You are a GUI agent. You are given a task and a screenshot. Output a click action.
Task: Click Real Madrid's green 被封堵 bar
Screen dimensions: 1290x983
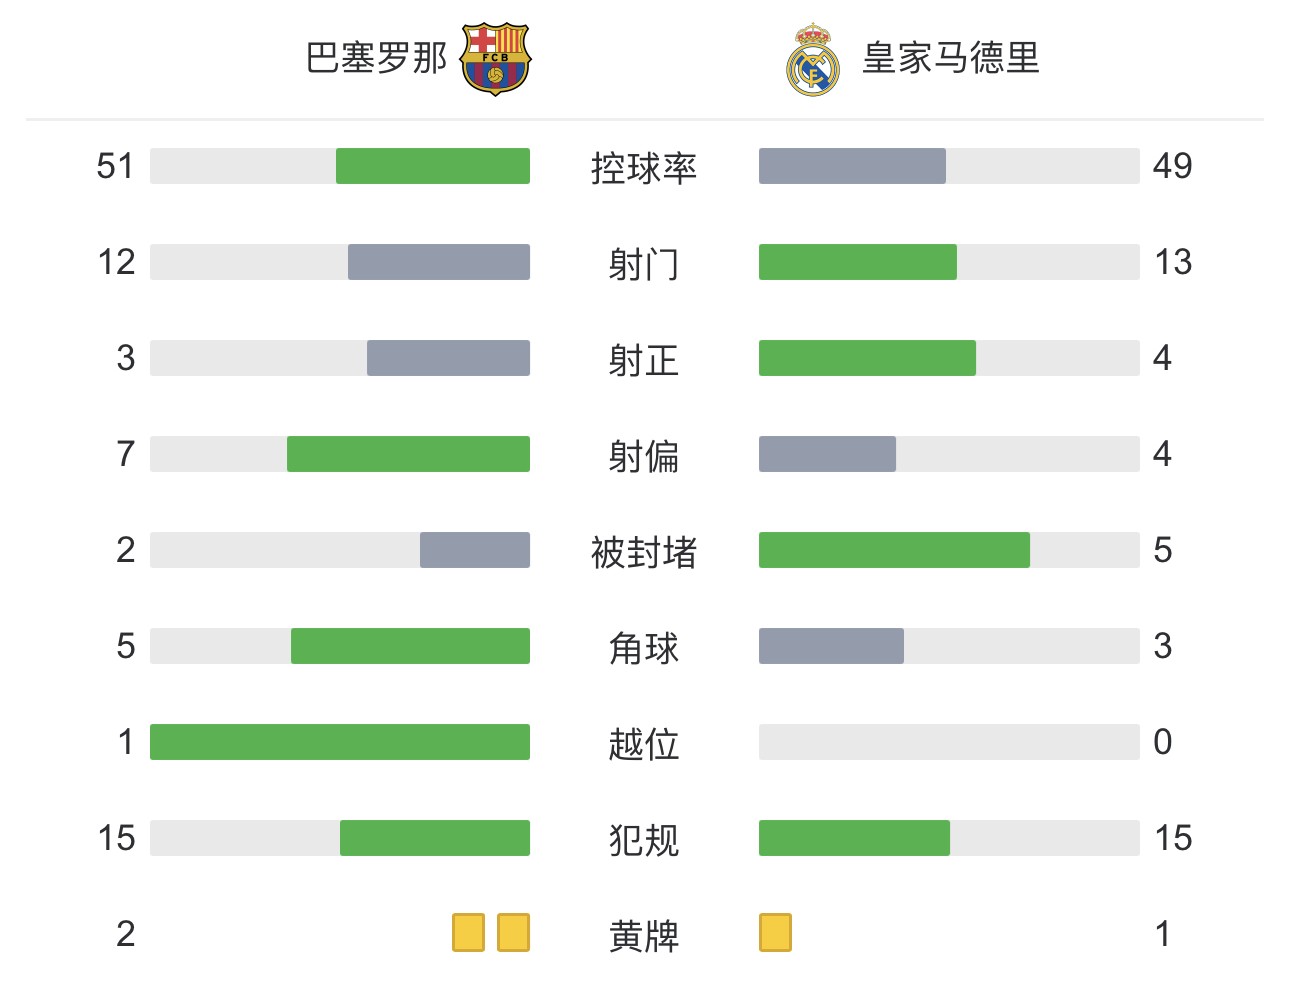pos(894,550)
